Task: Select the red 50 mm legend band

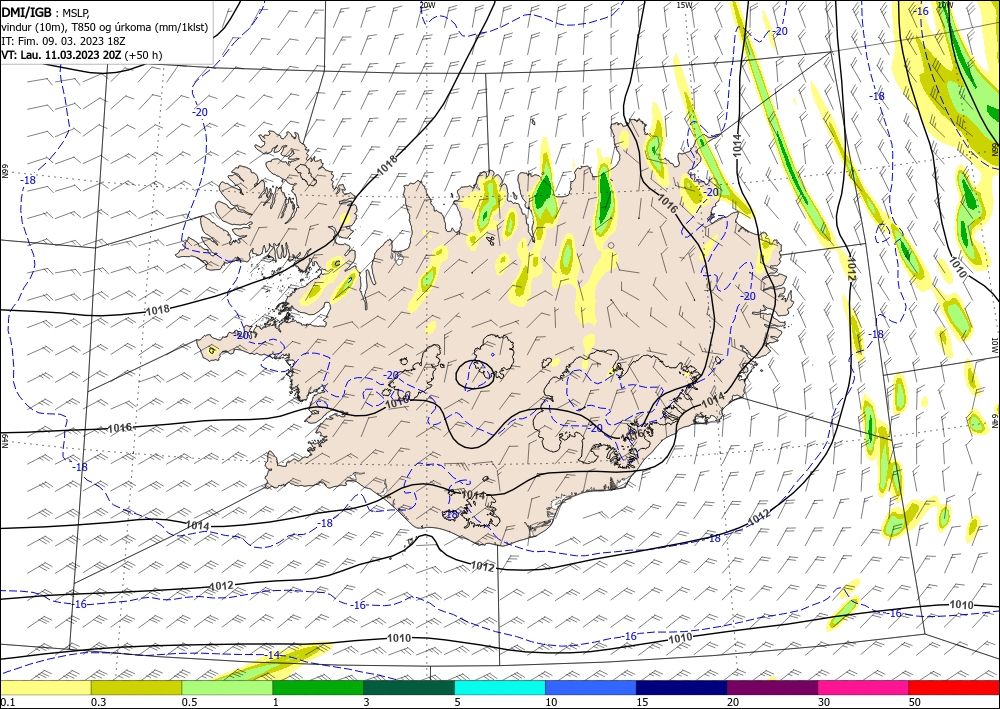Action: [954, 687]
